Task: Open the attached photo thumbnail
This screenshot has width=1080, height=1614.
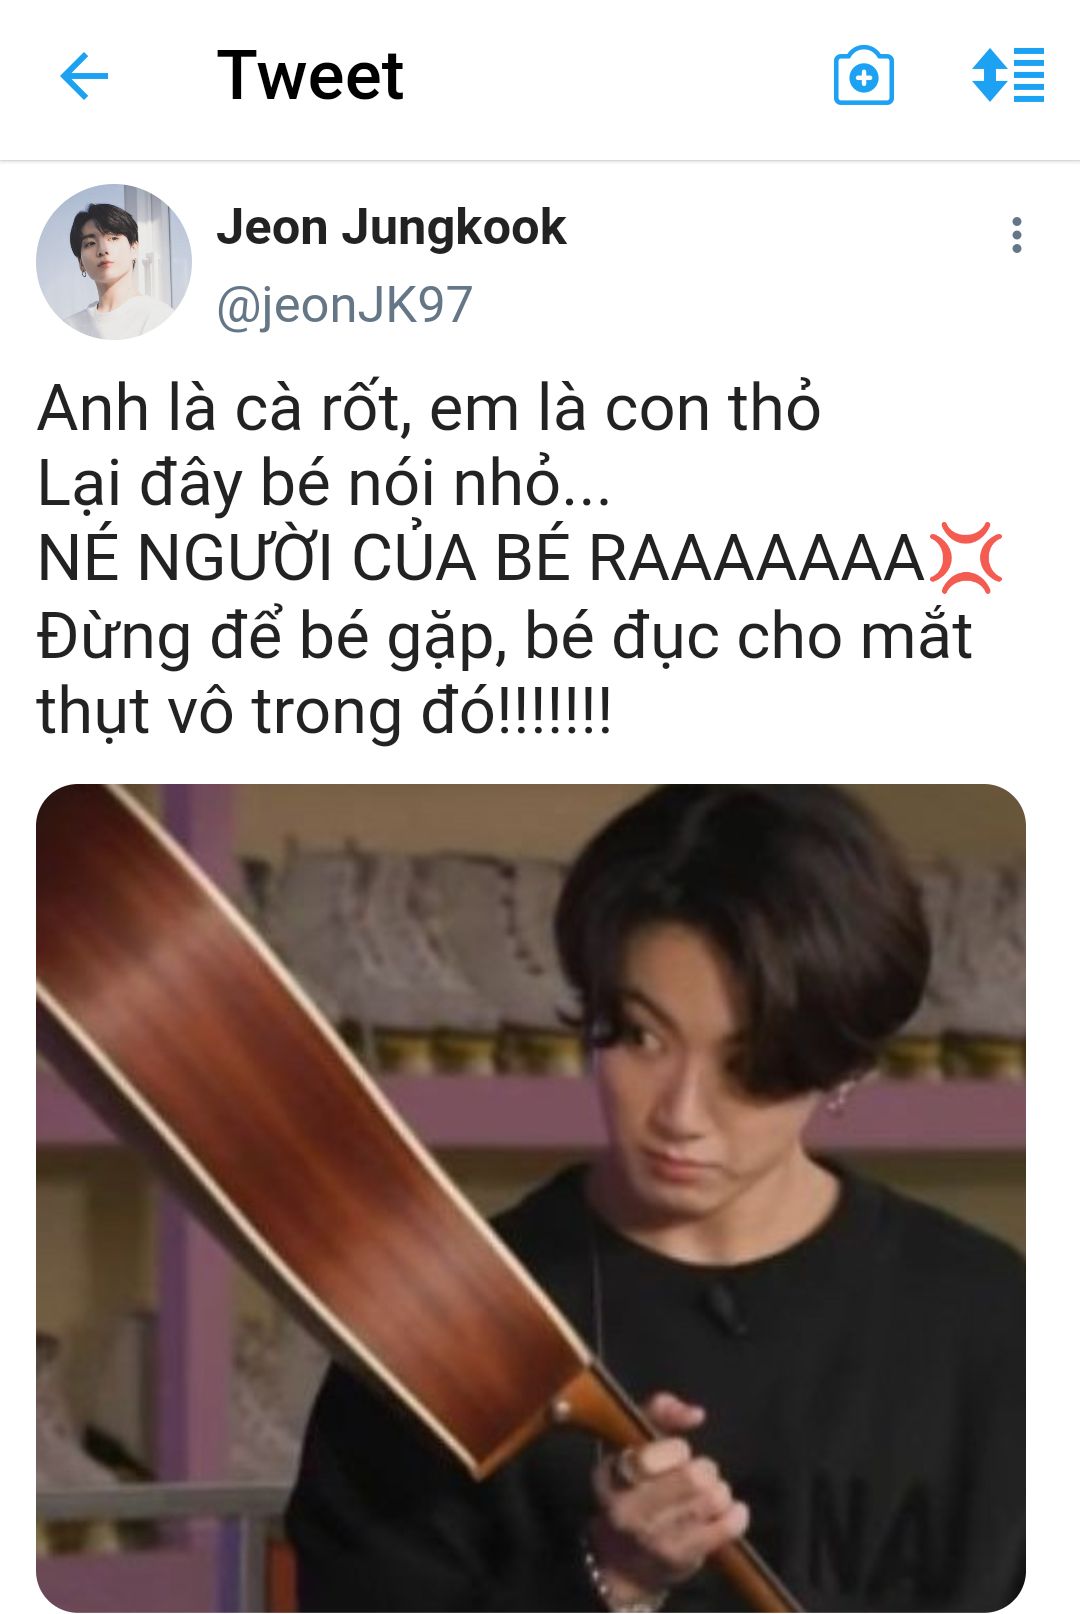Action: click(x=531, y=1198)
